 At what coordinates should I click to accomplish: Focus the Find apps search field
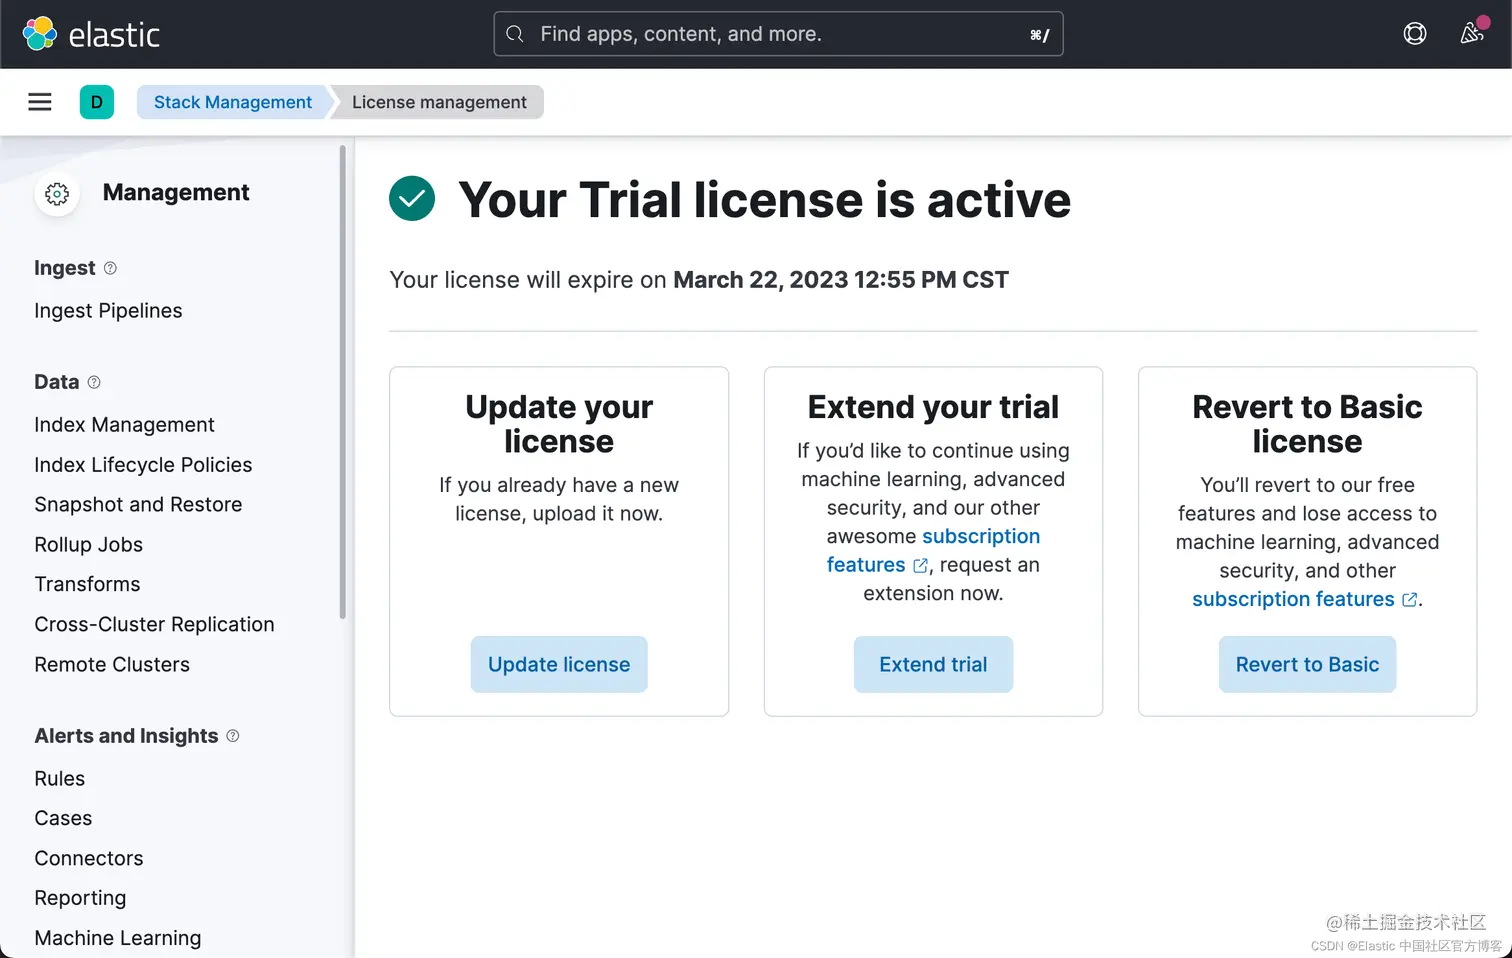pyautogui.click(x=778, y=34)
